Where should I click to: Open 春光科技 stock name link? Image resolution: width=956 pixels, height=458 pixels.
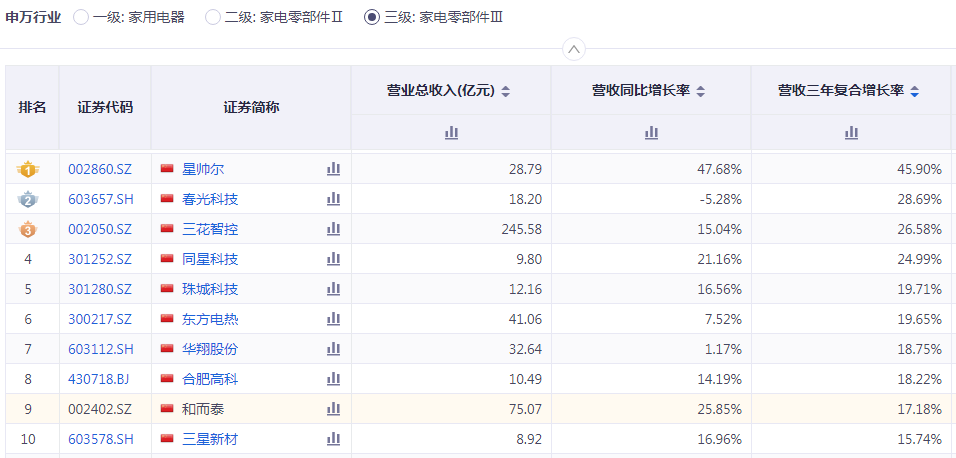210,199
